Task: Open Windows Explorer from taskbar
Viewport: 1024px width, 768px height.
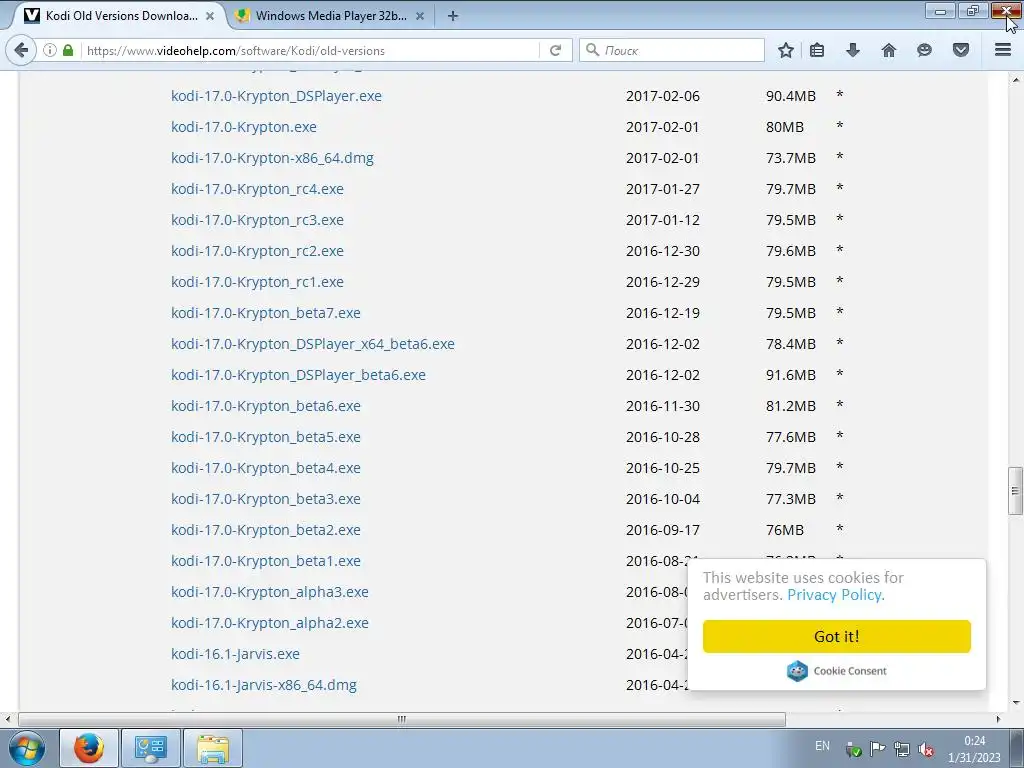Action: 213,748
